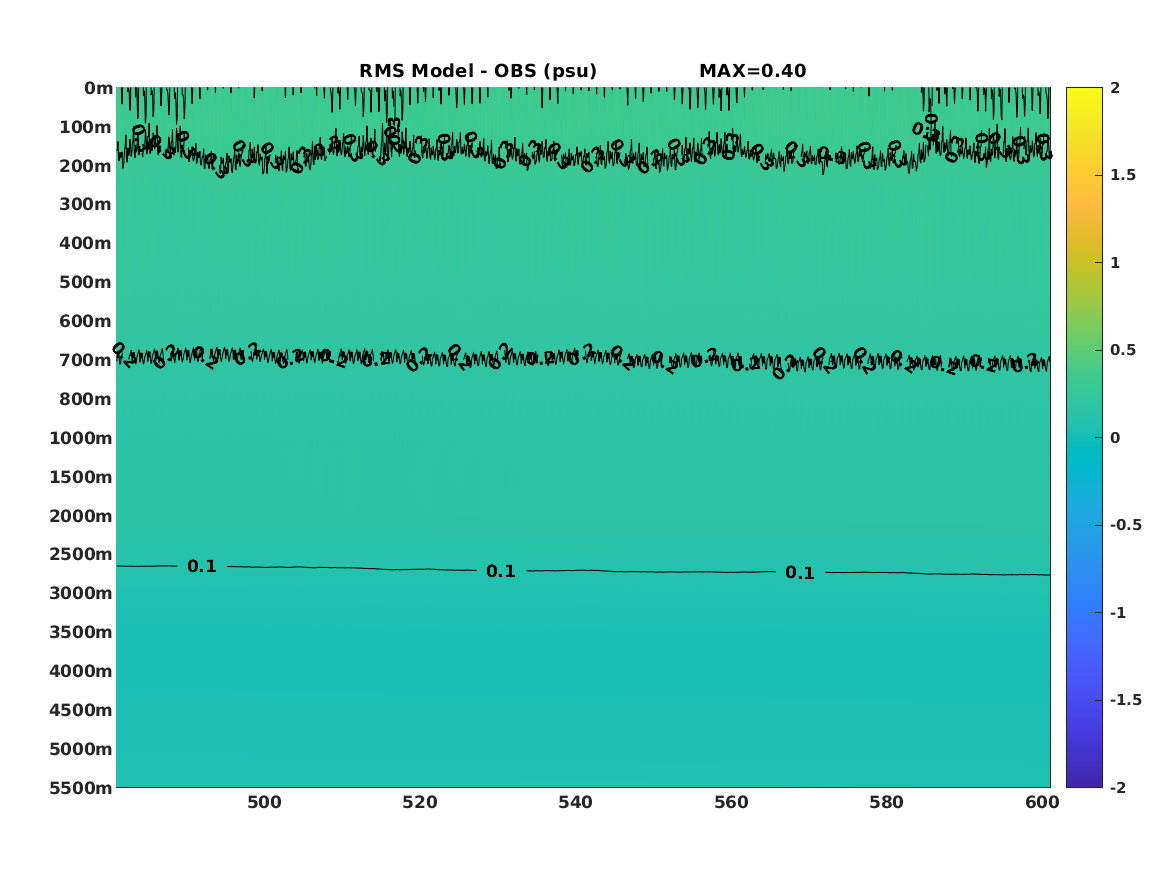Click the colorbar tick label "-1.5"

point(1125,700)
